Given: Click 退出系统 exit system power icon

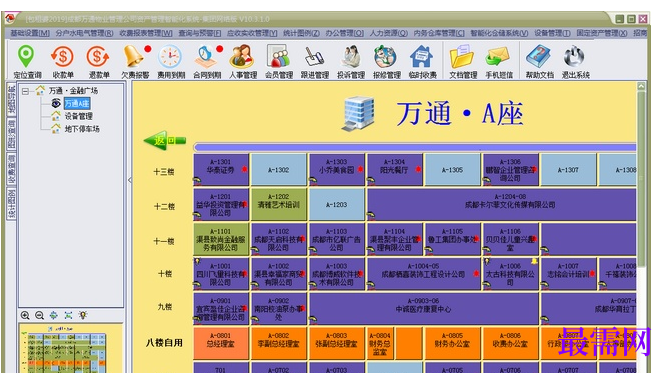Looking at the screenshot, I should click(x=575, y=62).
